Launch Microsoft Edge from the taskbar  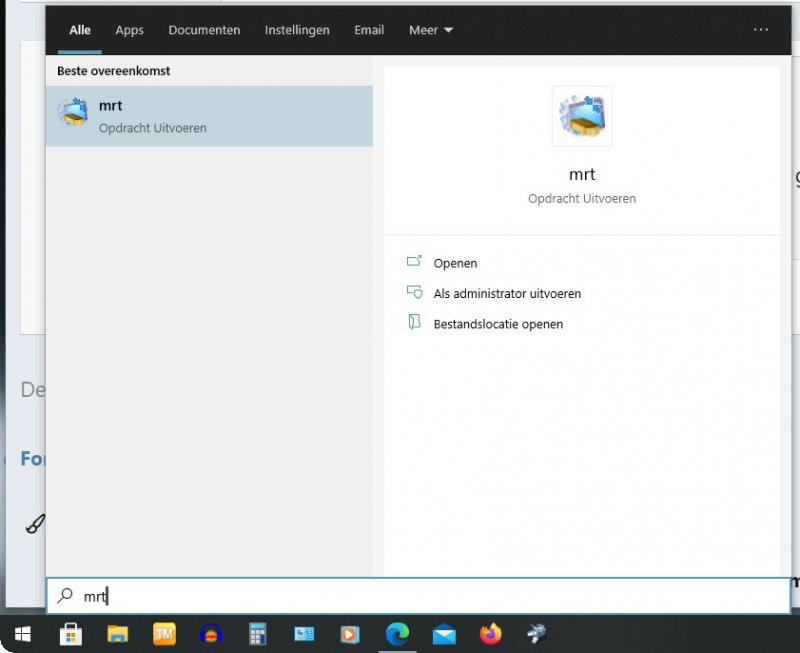[398, 634]
